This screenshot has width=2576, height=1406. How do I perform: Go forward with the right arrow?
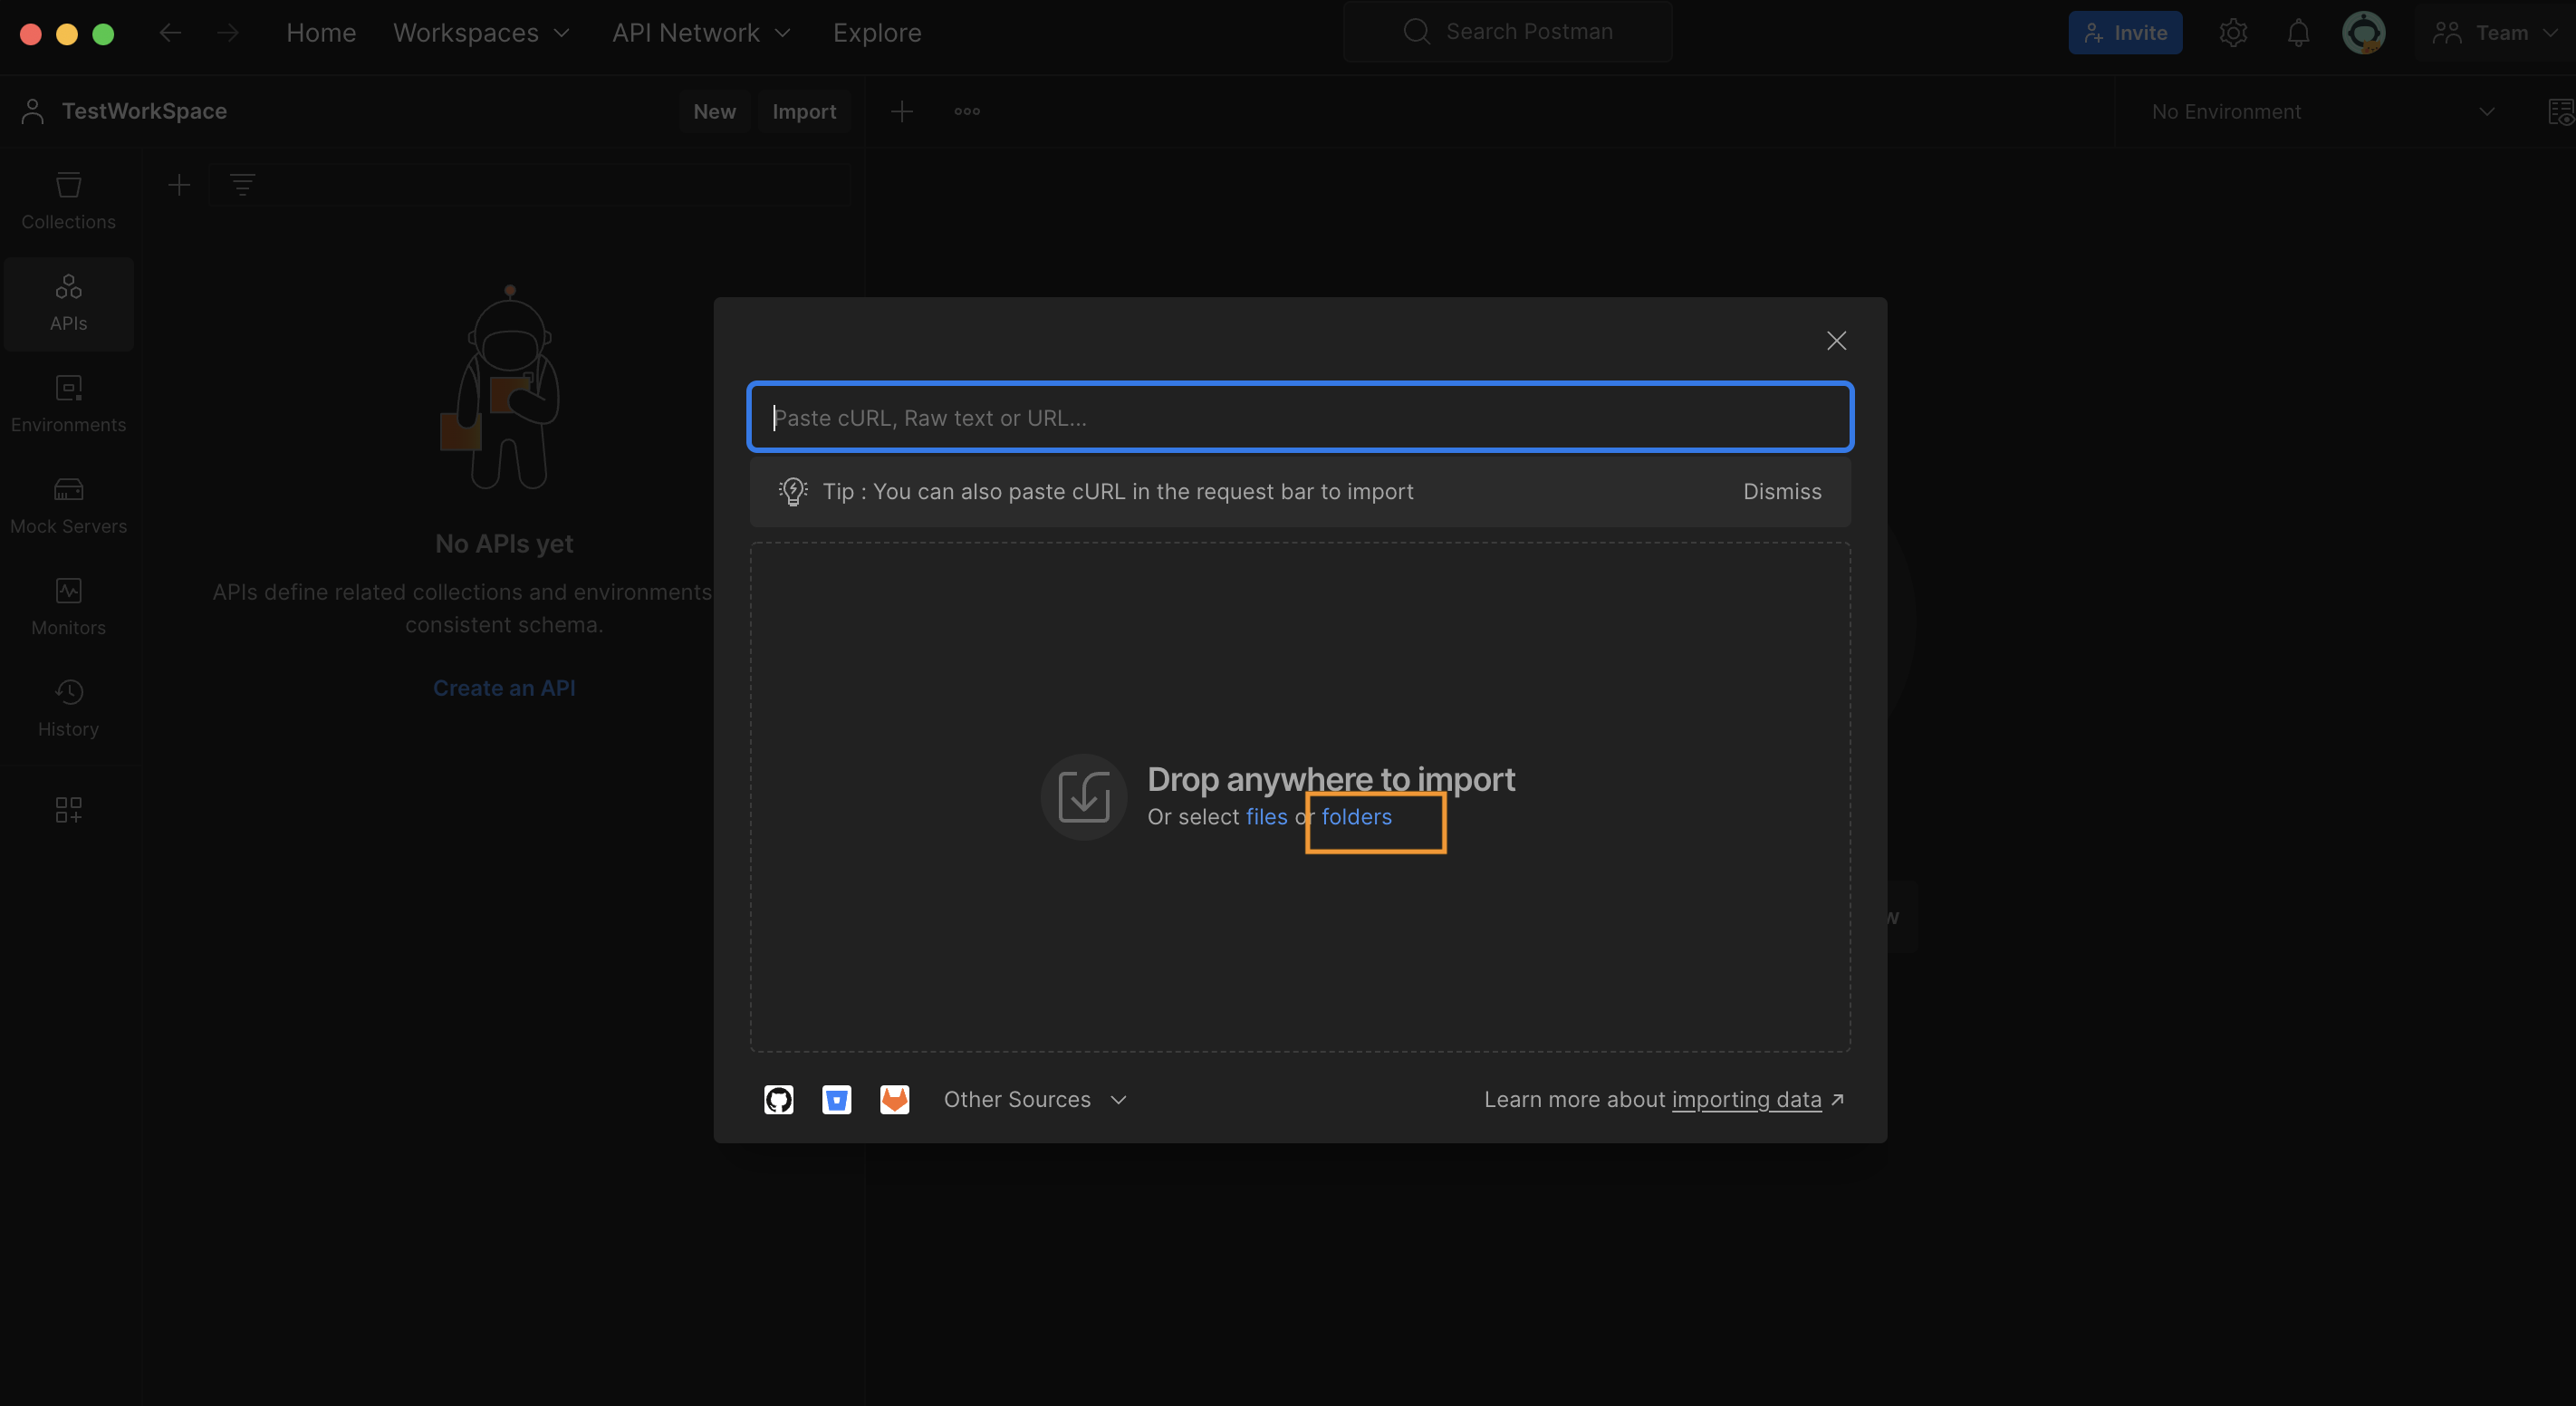[228, 33]
